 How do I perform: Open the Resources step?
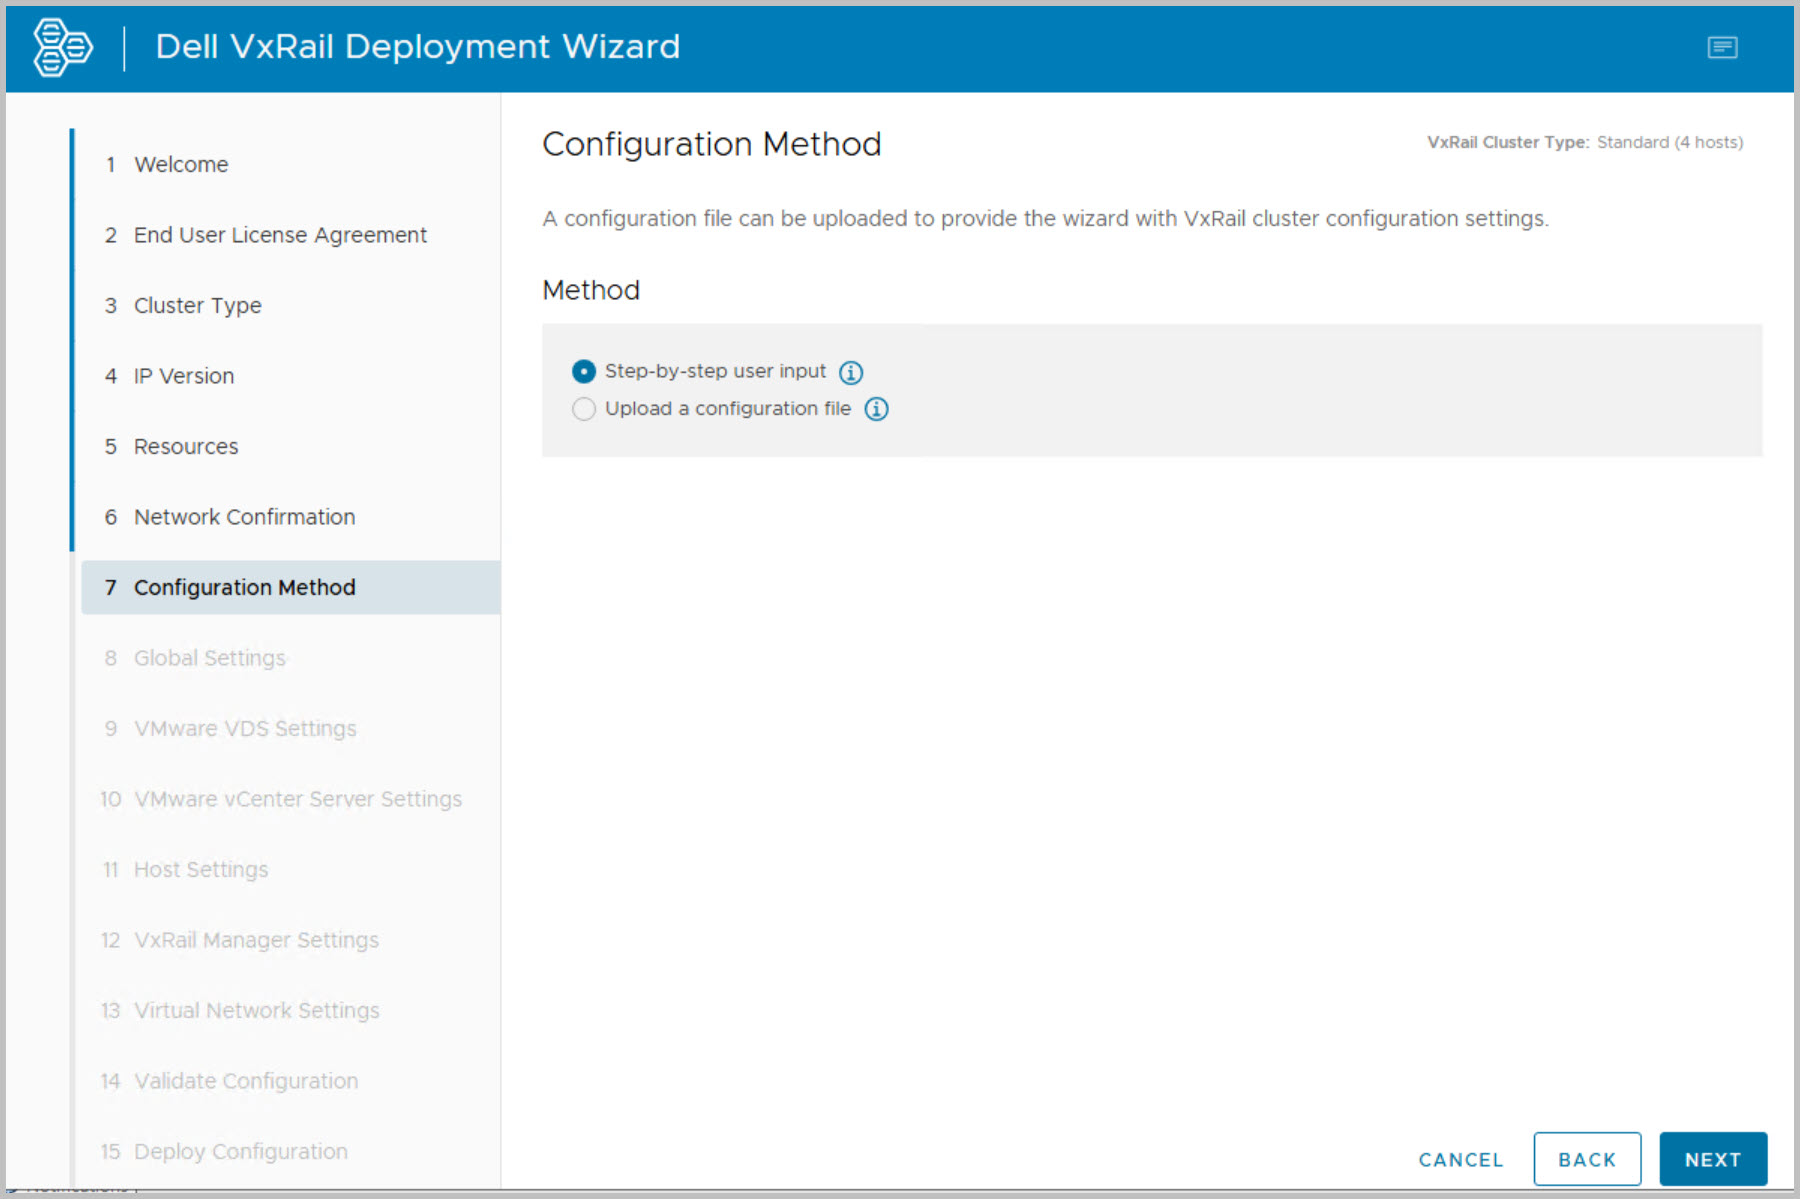(186, 447)
